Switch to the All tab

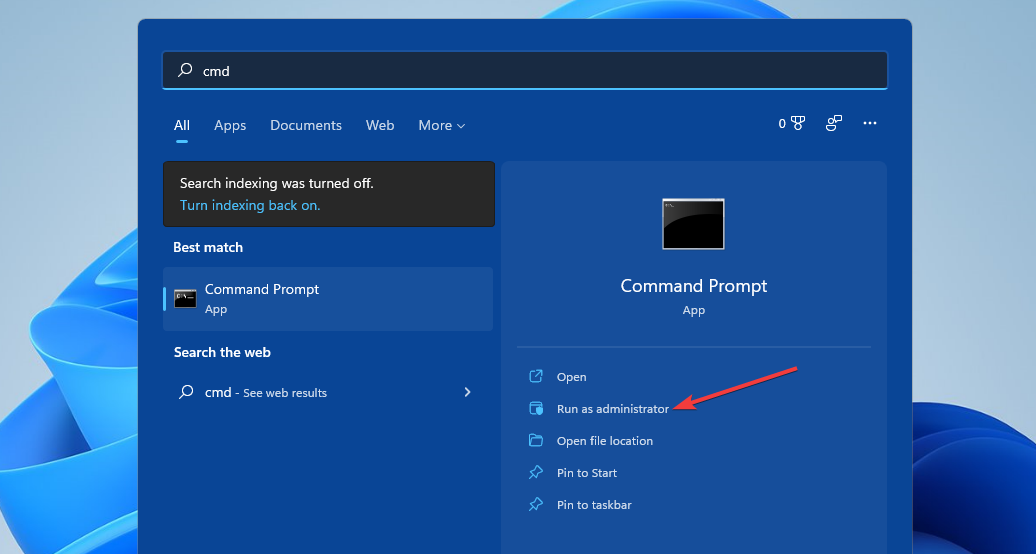(x=182, y=125)
